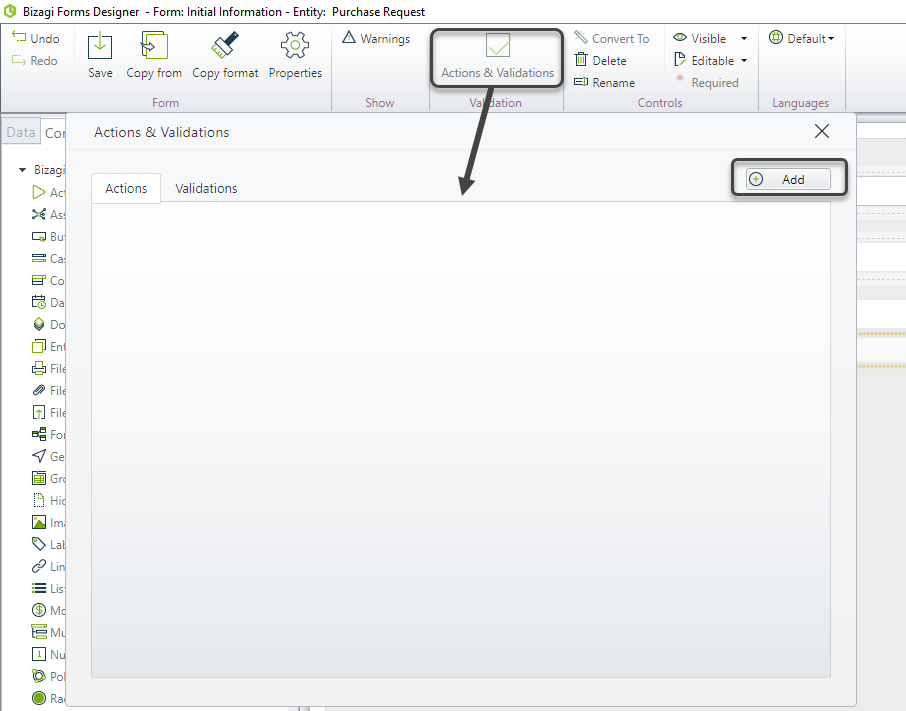Switch to the Actions tab

(126, 188)
